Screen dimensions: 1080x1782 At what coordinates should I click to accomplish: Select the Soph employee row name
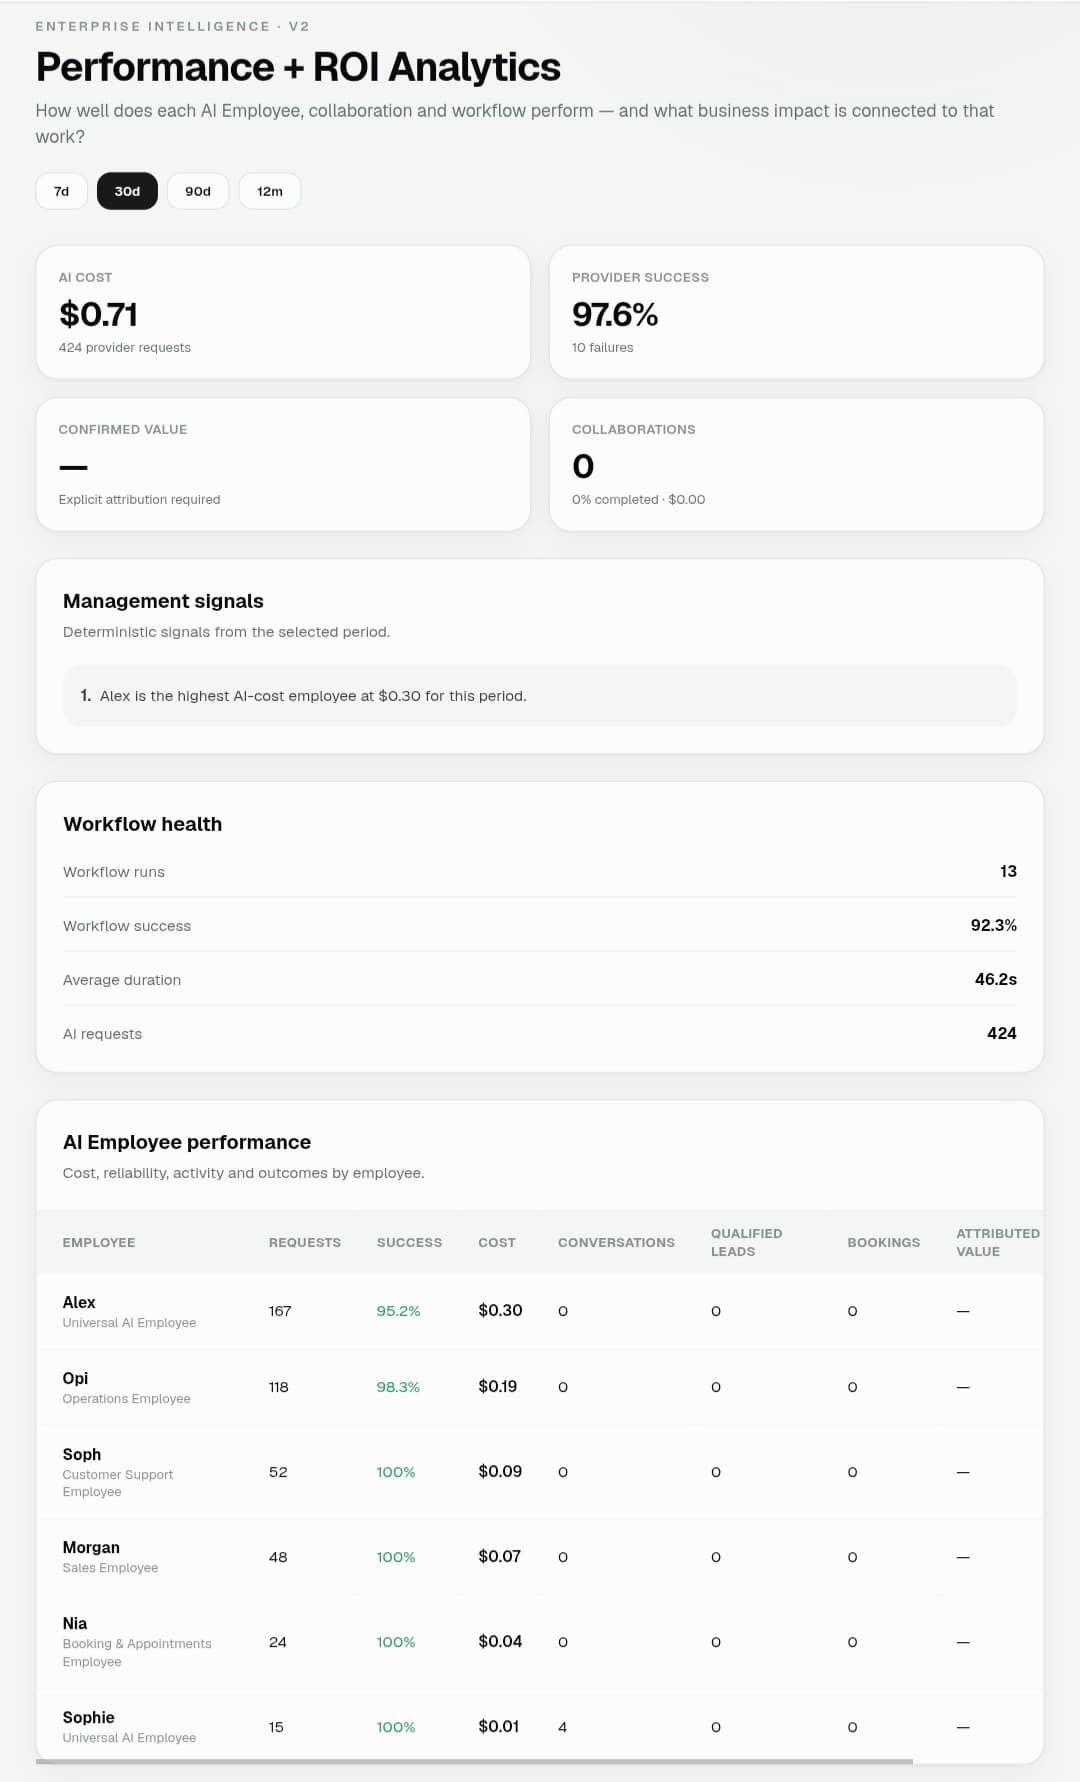[82, 1454]
